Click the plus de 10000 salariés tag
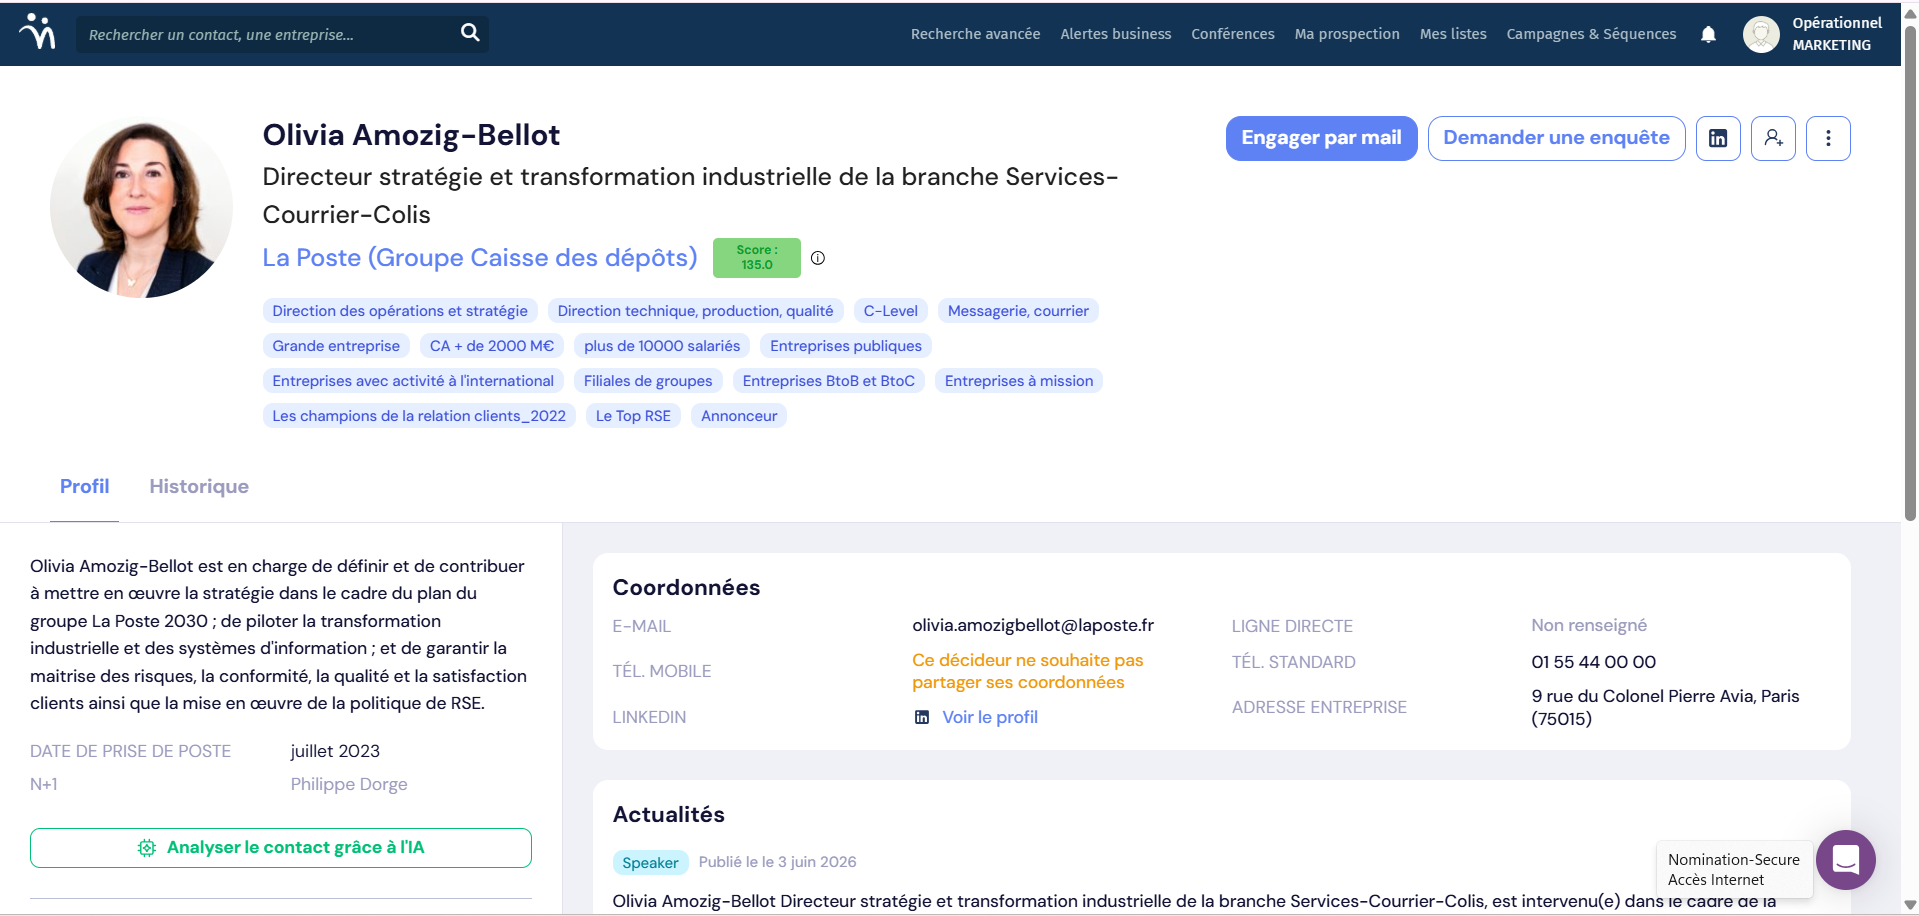Screen dimensions: 1919x916 (x=662, y=346)
